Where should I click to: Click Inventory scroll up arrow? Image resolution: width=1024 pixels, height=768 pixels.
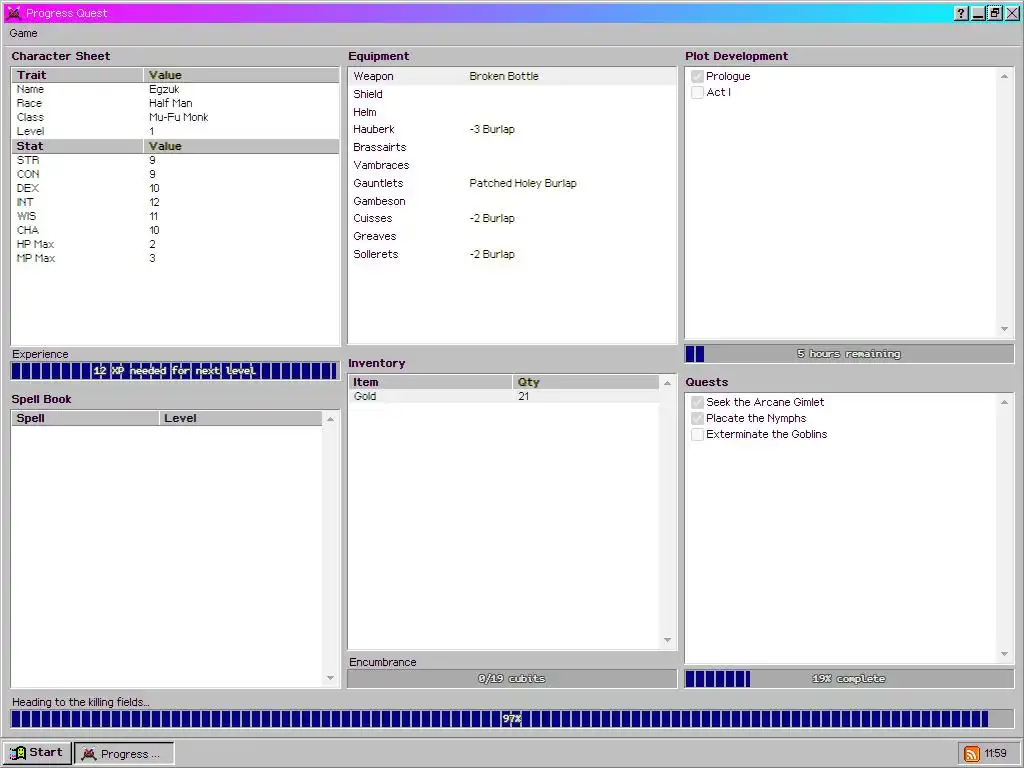(667, 383)
